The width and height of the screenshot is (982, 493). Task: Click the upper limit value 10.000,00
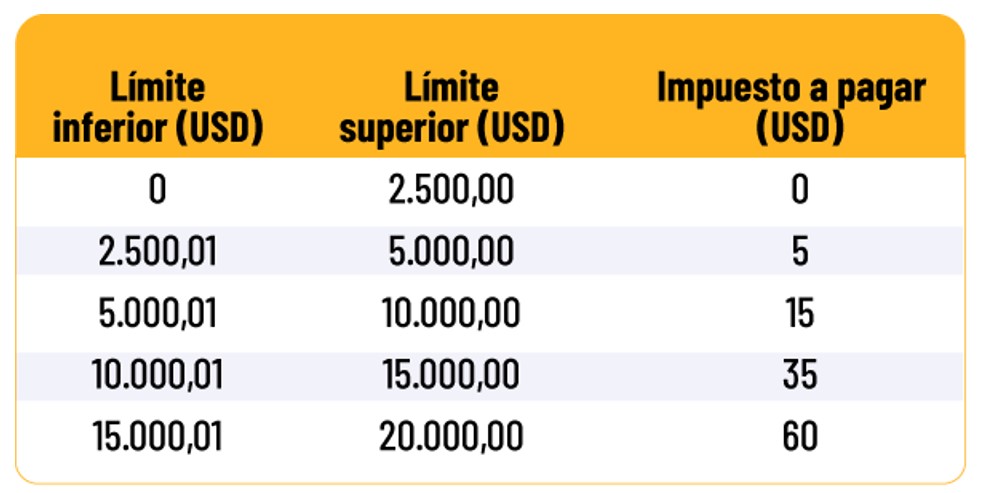click(452, 314)
